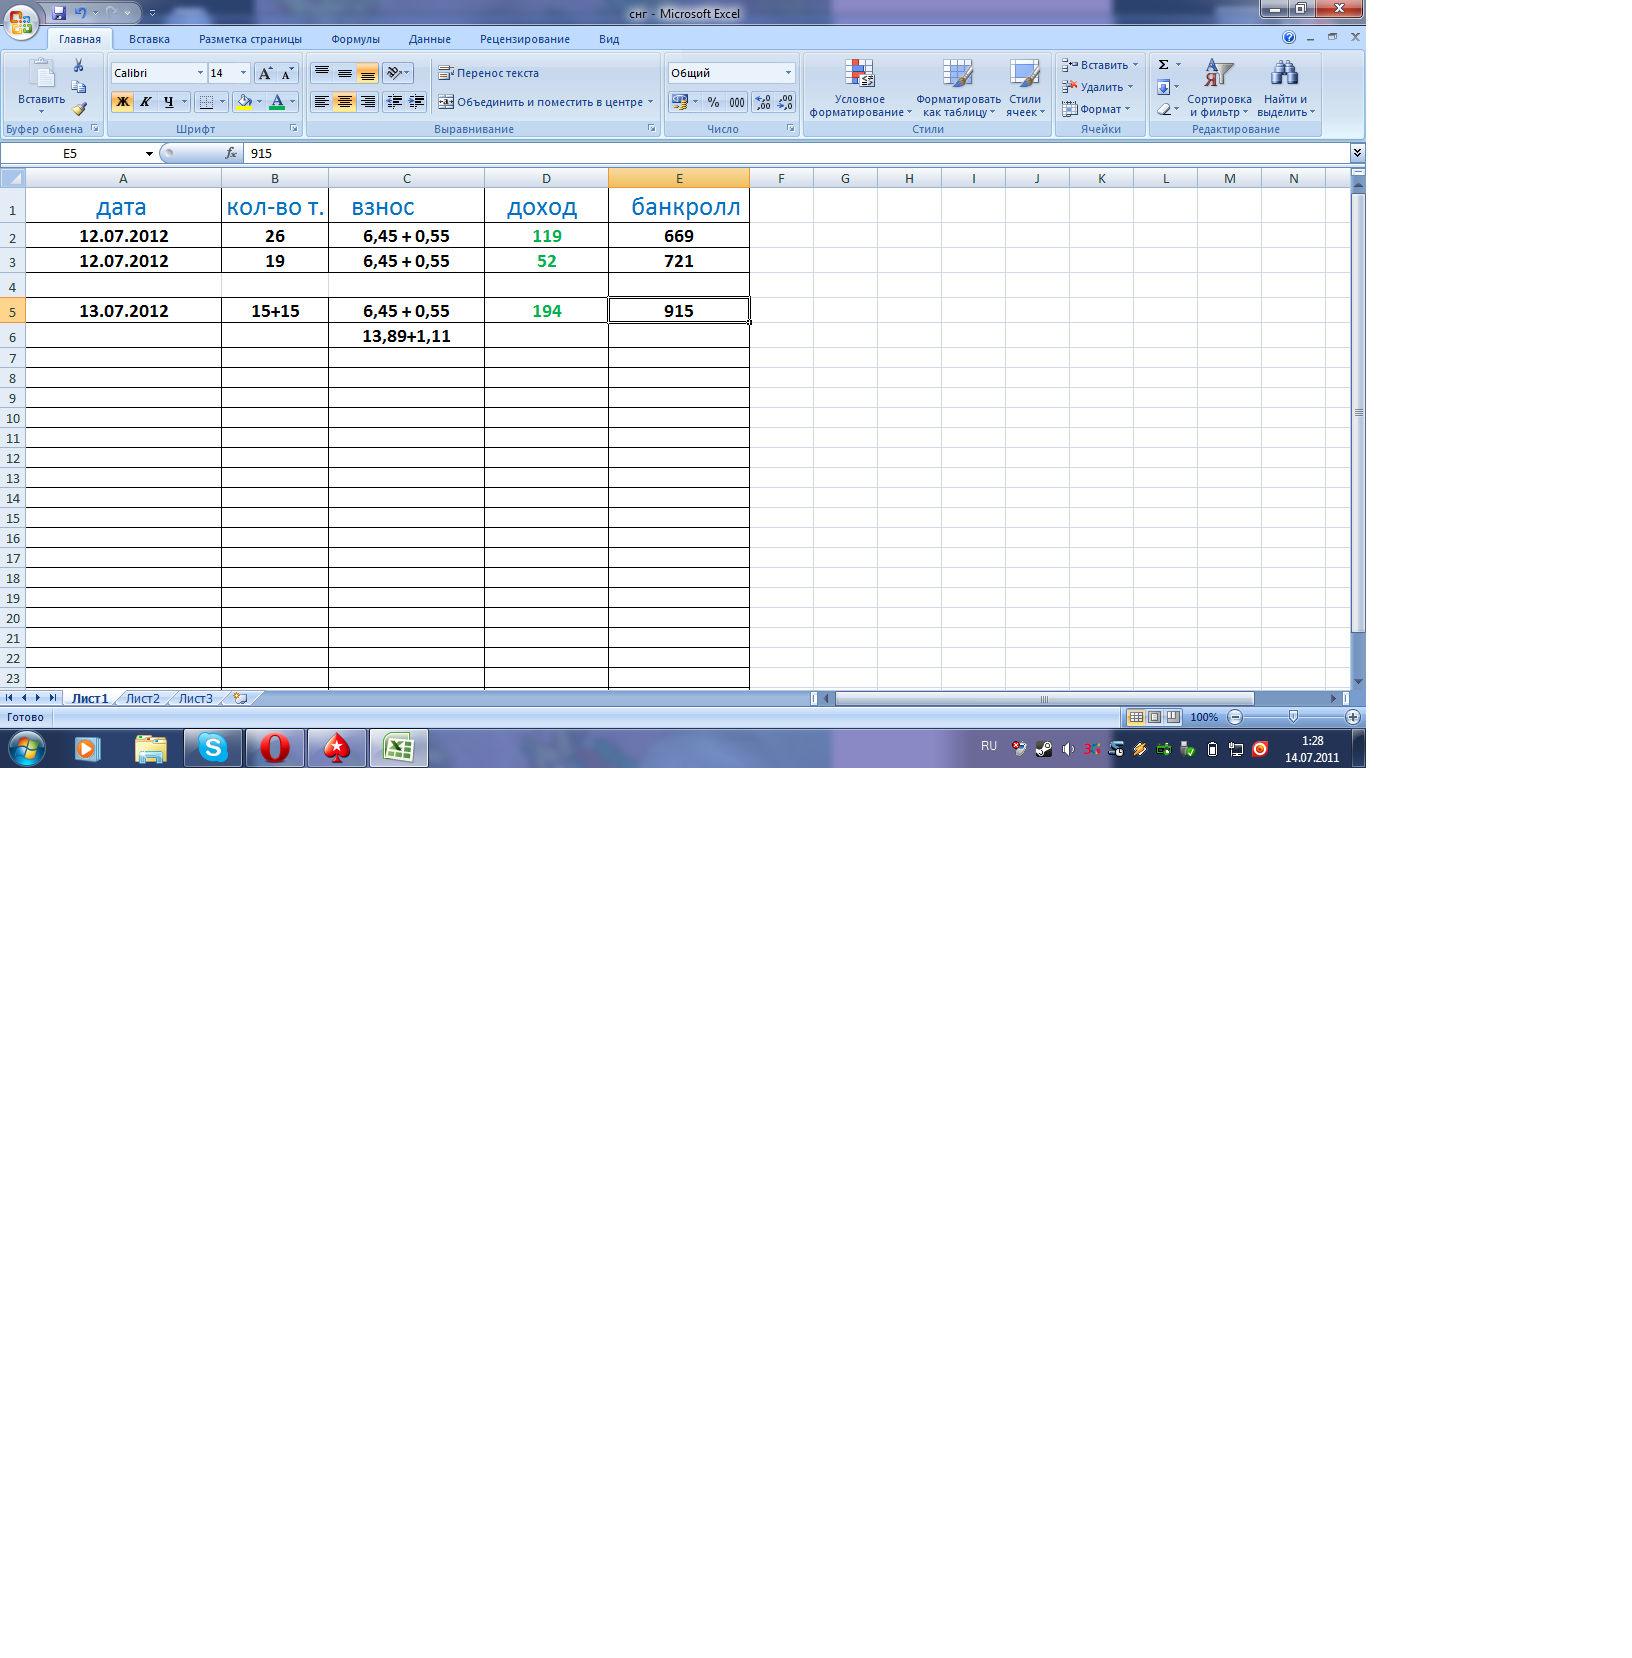Enable Wrap Text (Перенос текста)

pos(489,73)
